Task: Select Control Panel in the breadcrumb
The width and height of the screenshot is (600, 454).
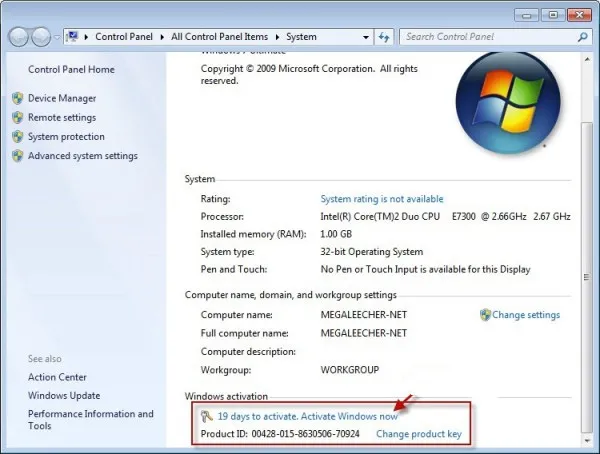Action: 124,37
